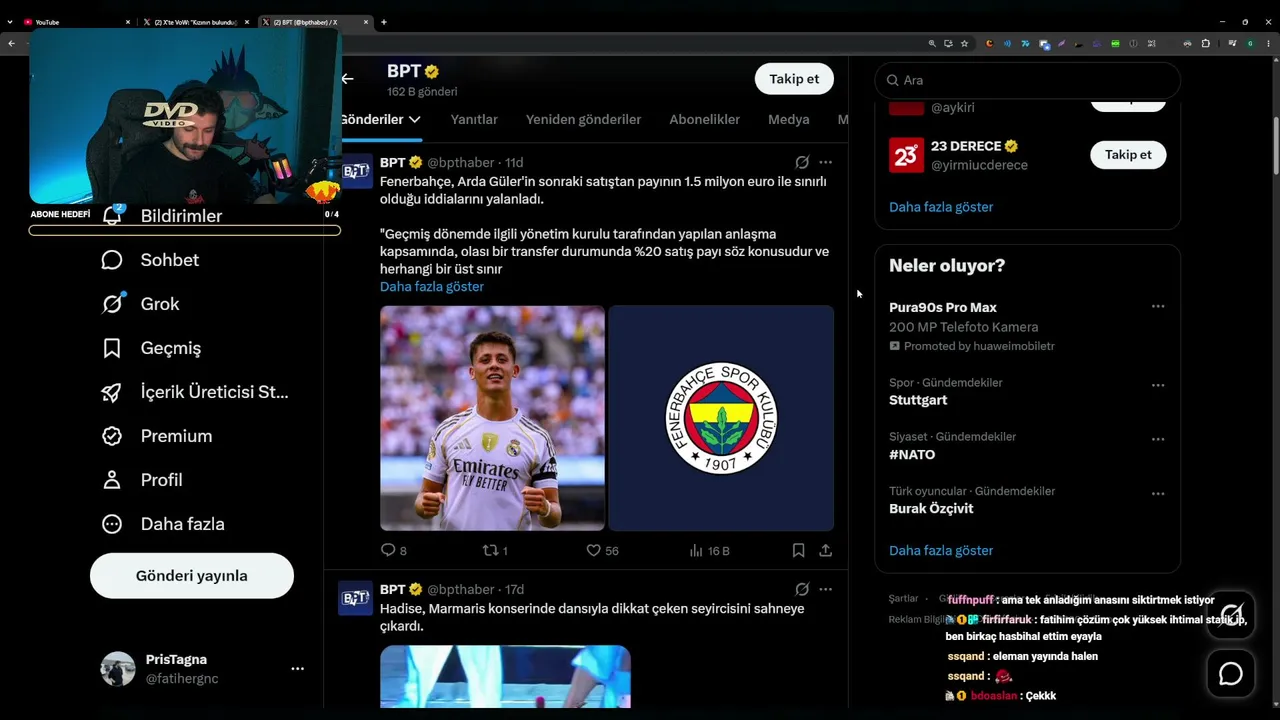Open more options for Pura90s Pro Max
Screen dimensions: 1280x720
pyautogui.click(x=1158, y=307)
